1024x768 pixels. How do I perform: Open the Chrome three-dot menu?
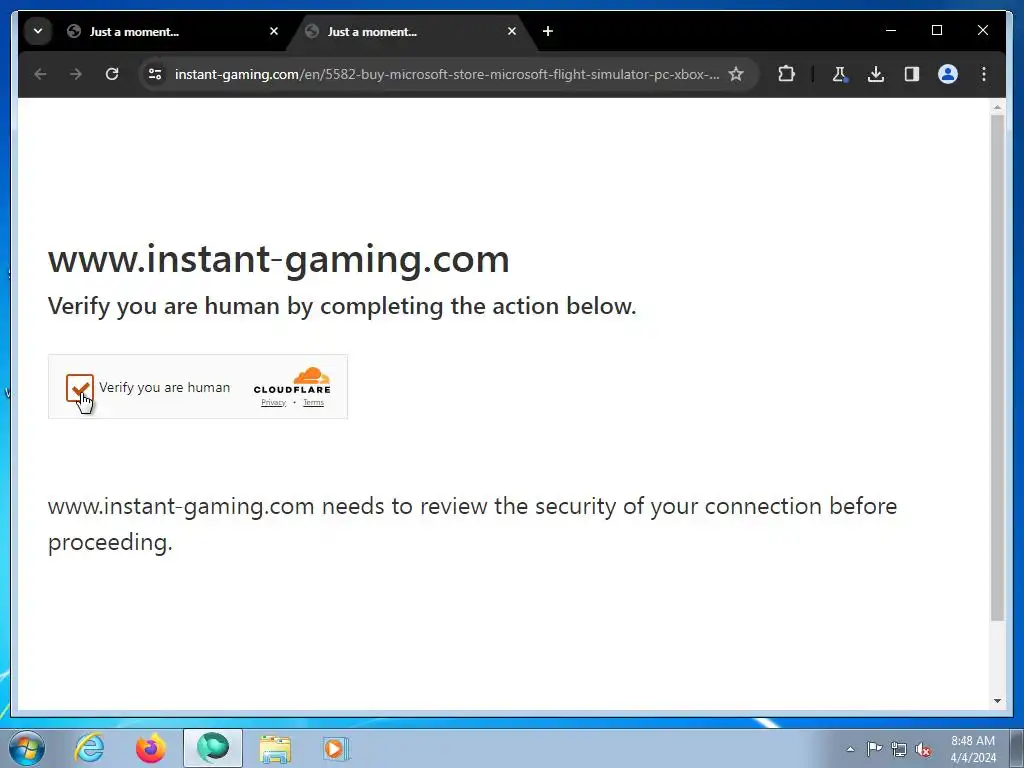pyautogui.click(x=984, y=74)
